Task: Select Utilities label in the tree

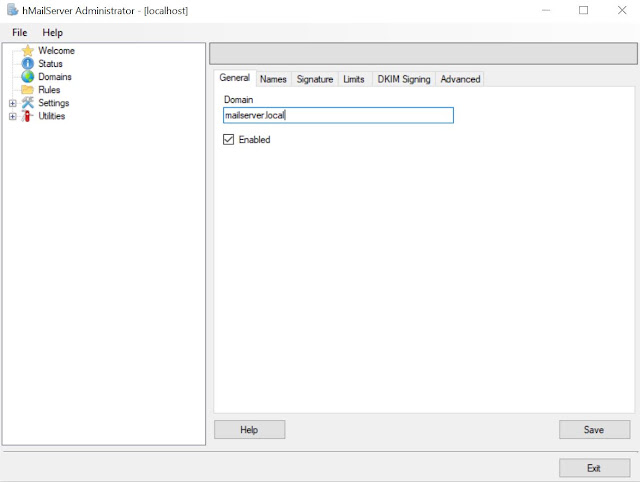Action: point(51,116)
